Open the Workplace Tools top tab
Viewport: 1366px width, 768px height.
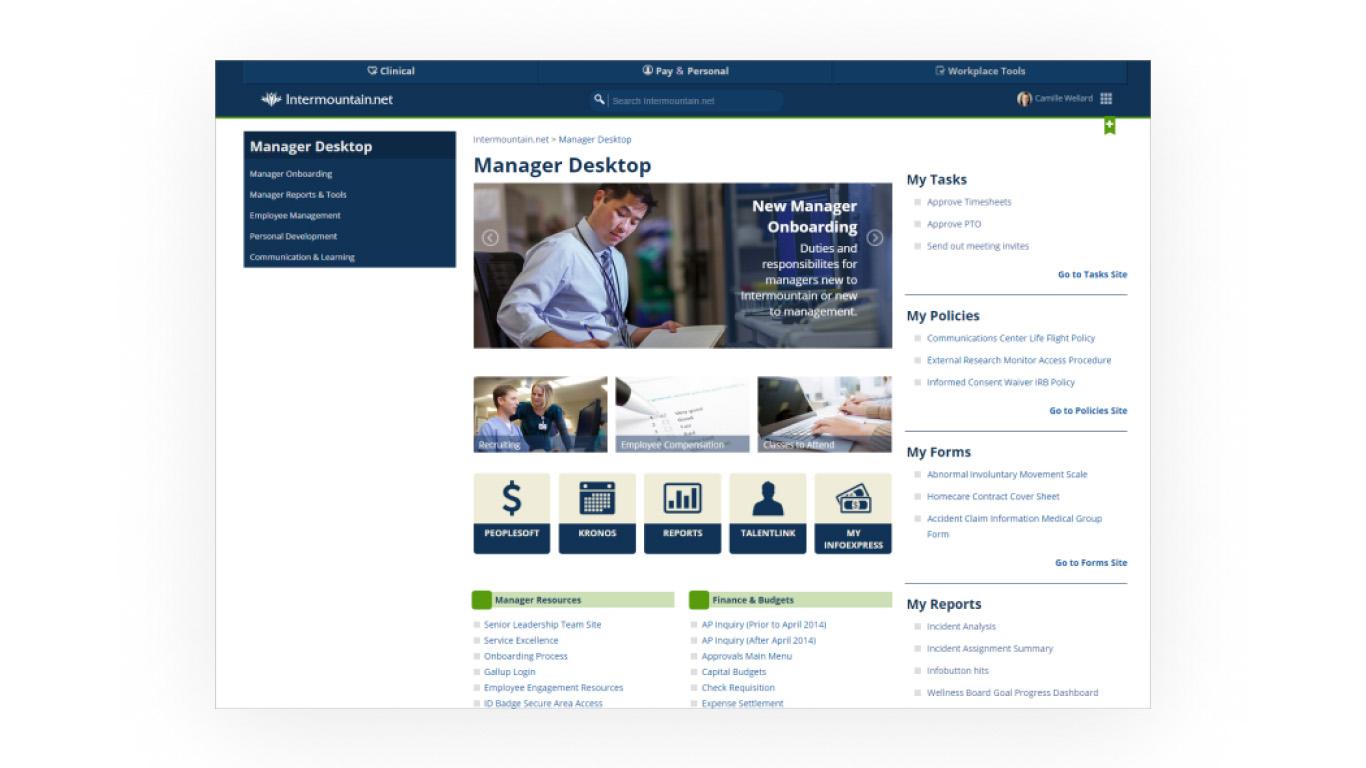(980, 71)
